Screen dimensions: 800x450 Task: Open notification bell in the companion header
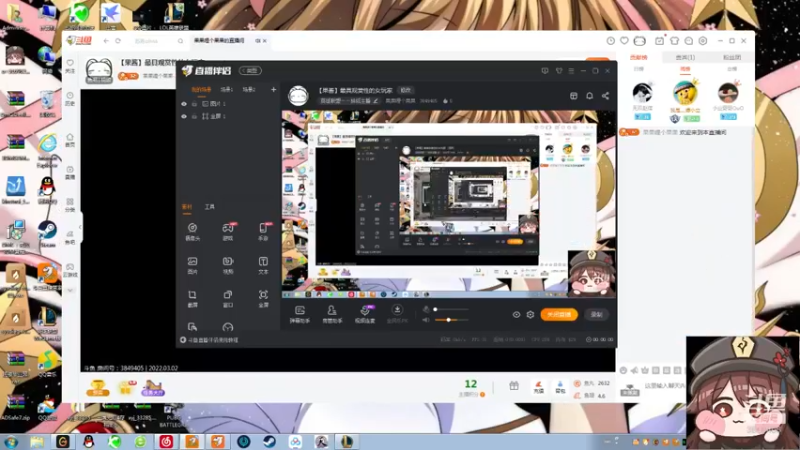[589, 96]
